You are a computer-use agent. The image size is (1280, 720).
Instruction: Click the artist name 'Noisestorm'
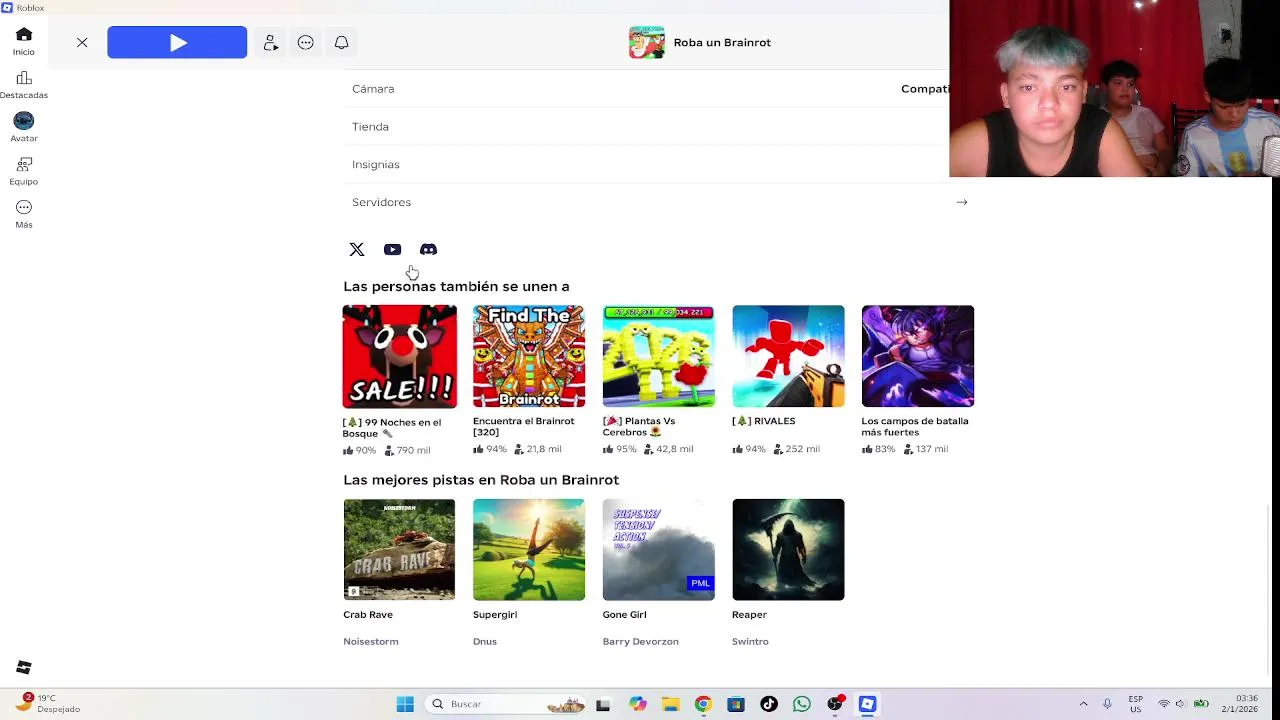coord(371,642)
